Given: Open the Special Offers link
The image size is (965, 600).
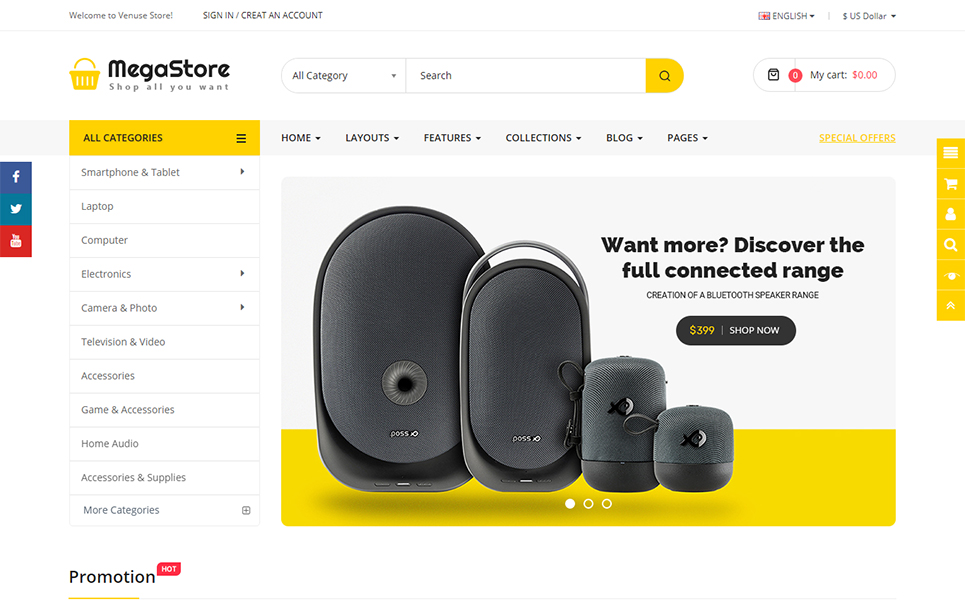Looking at the screenshot, I should pos(857,138).
